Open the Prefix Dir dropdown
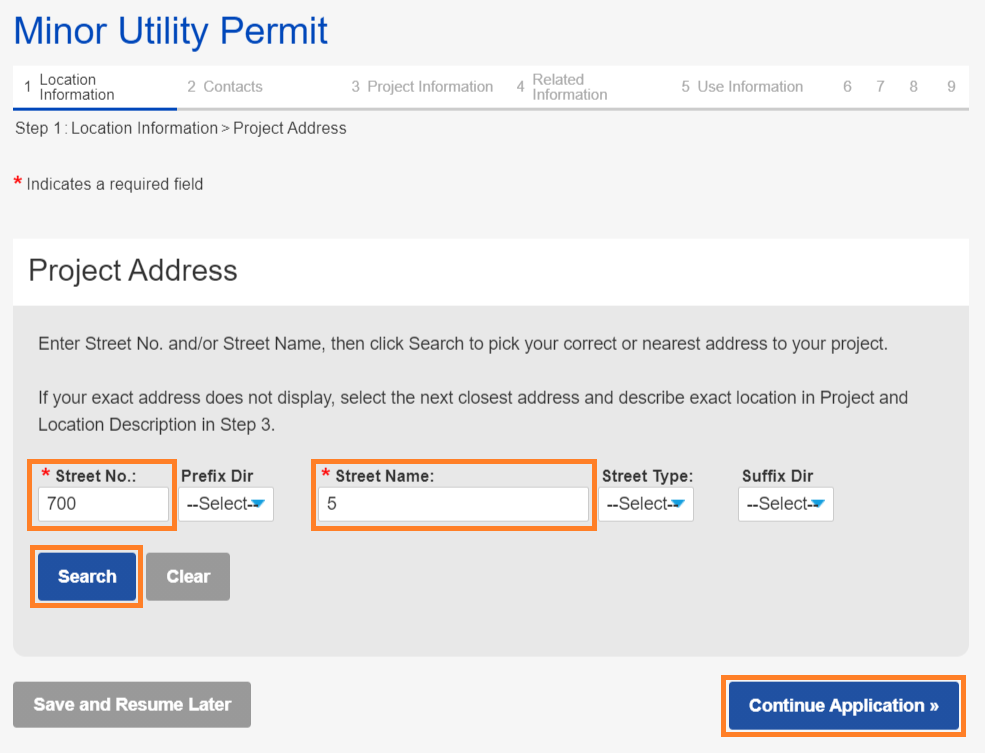The width and height of the screenshot is (985, 753). point(226,504)
